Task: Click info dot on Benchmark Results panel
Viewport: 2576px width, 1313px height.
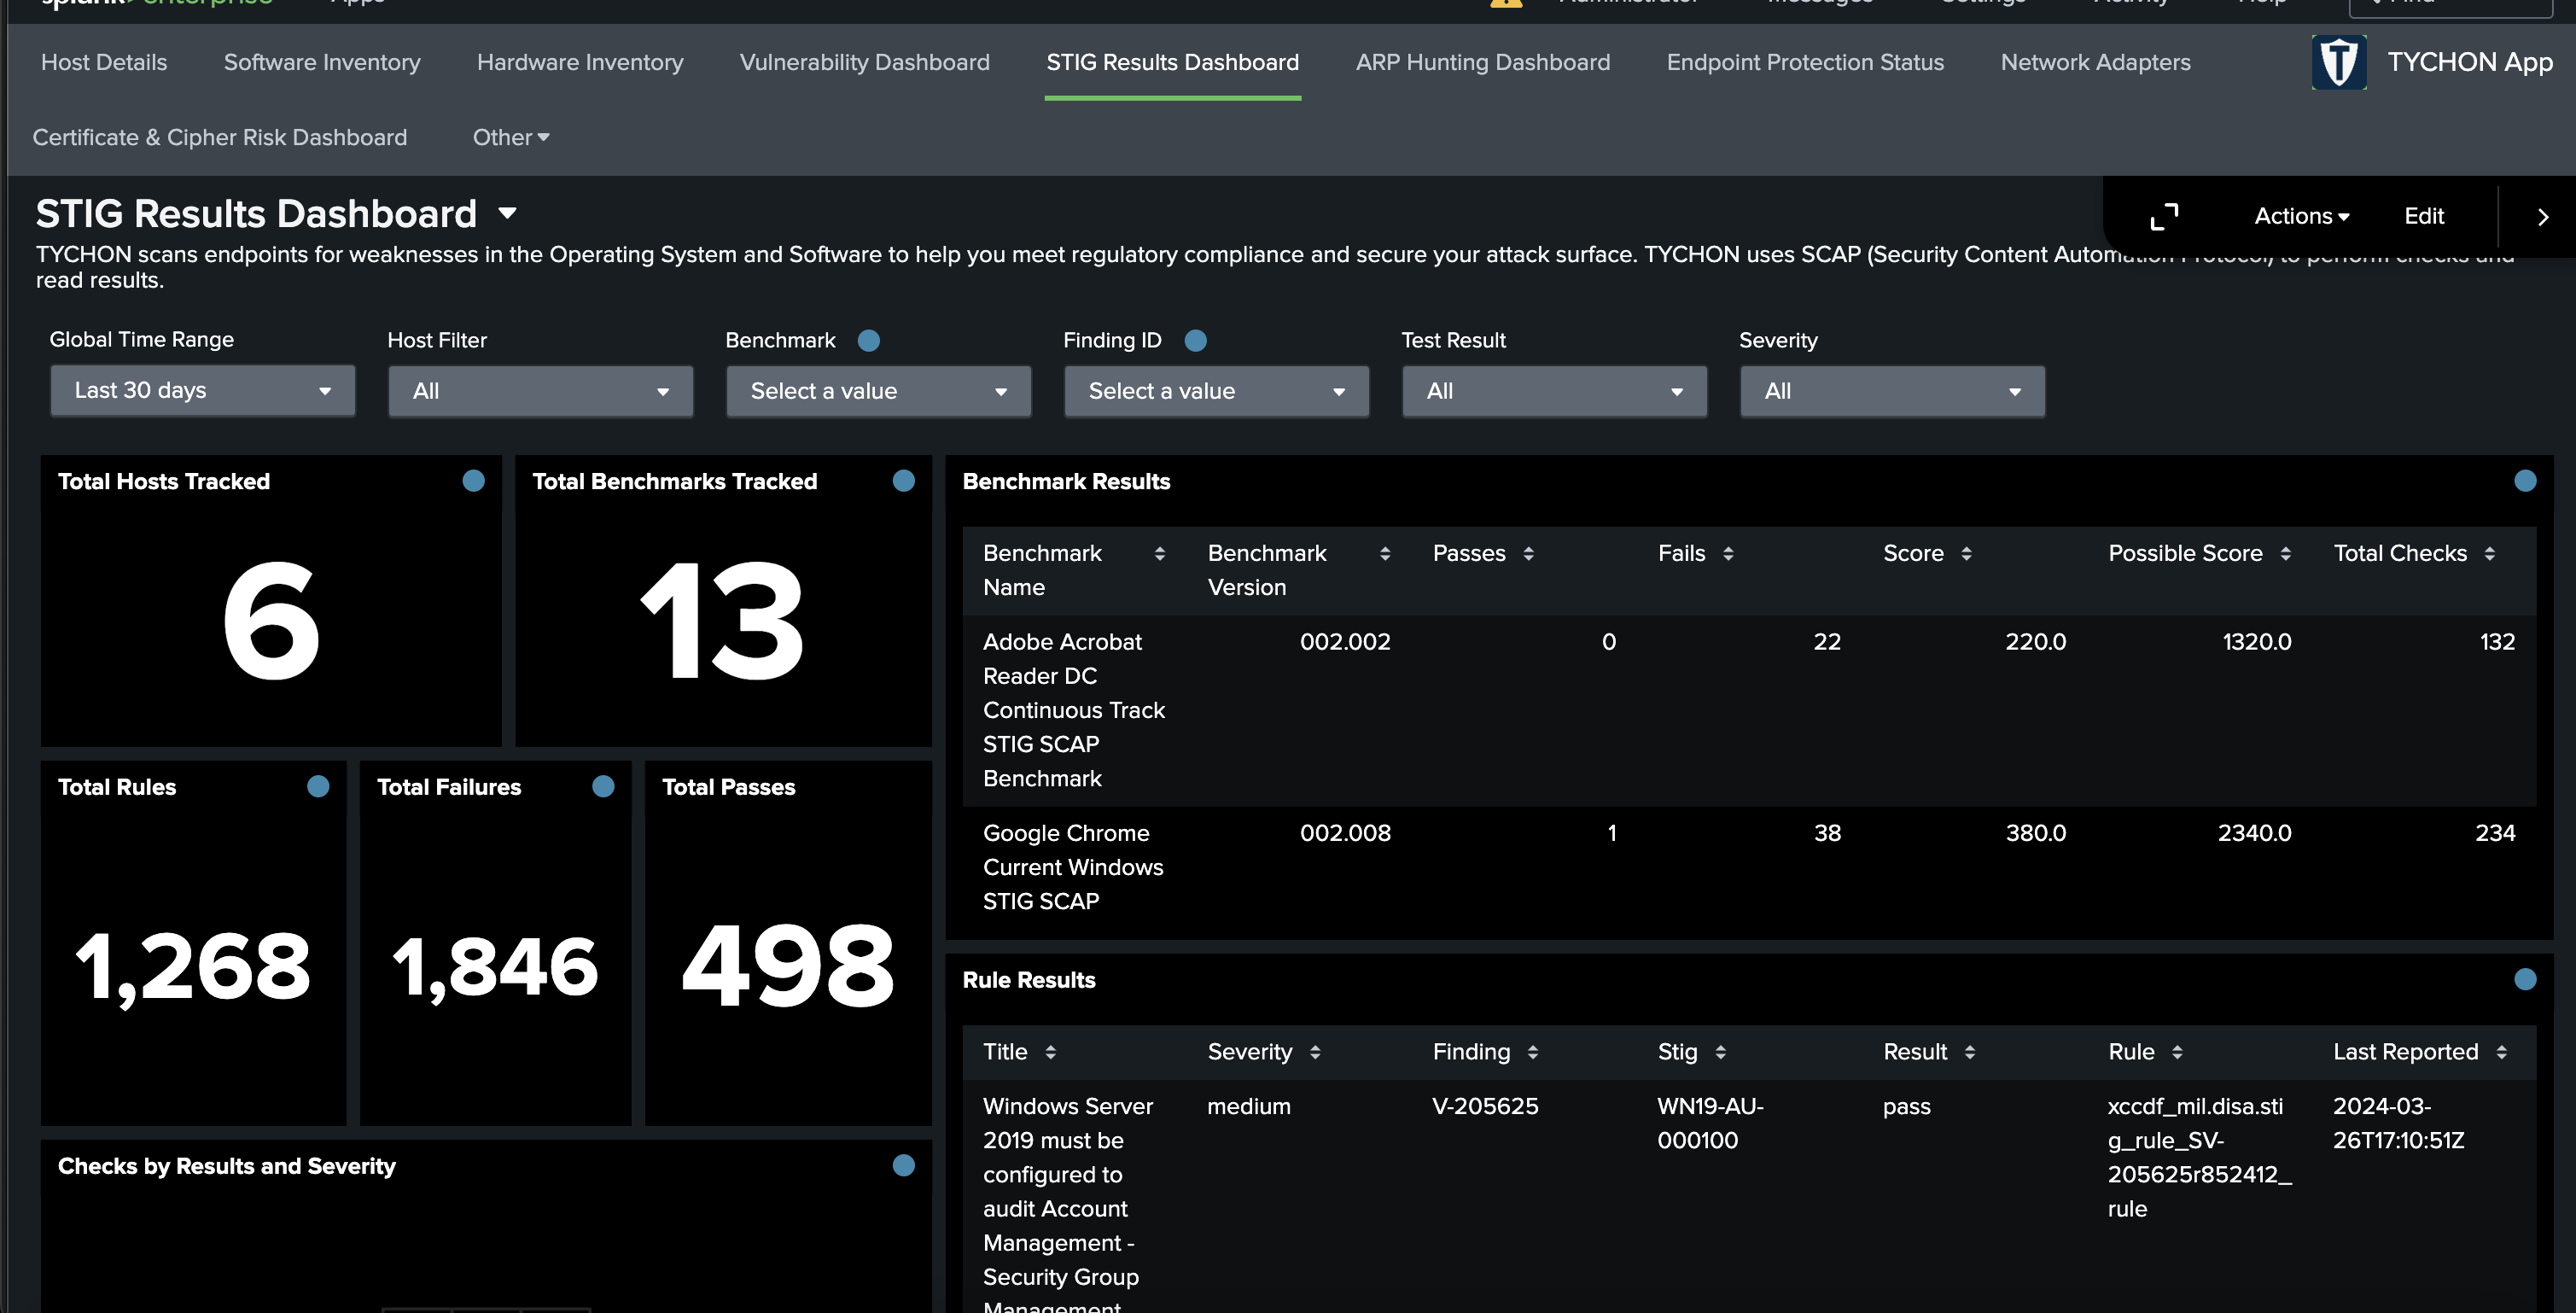Action: [x=2525, y=481]
